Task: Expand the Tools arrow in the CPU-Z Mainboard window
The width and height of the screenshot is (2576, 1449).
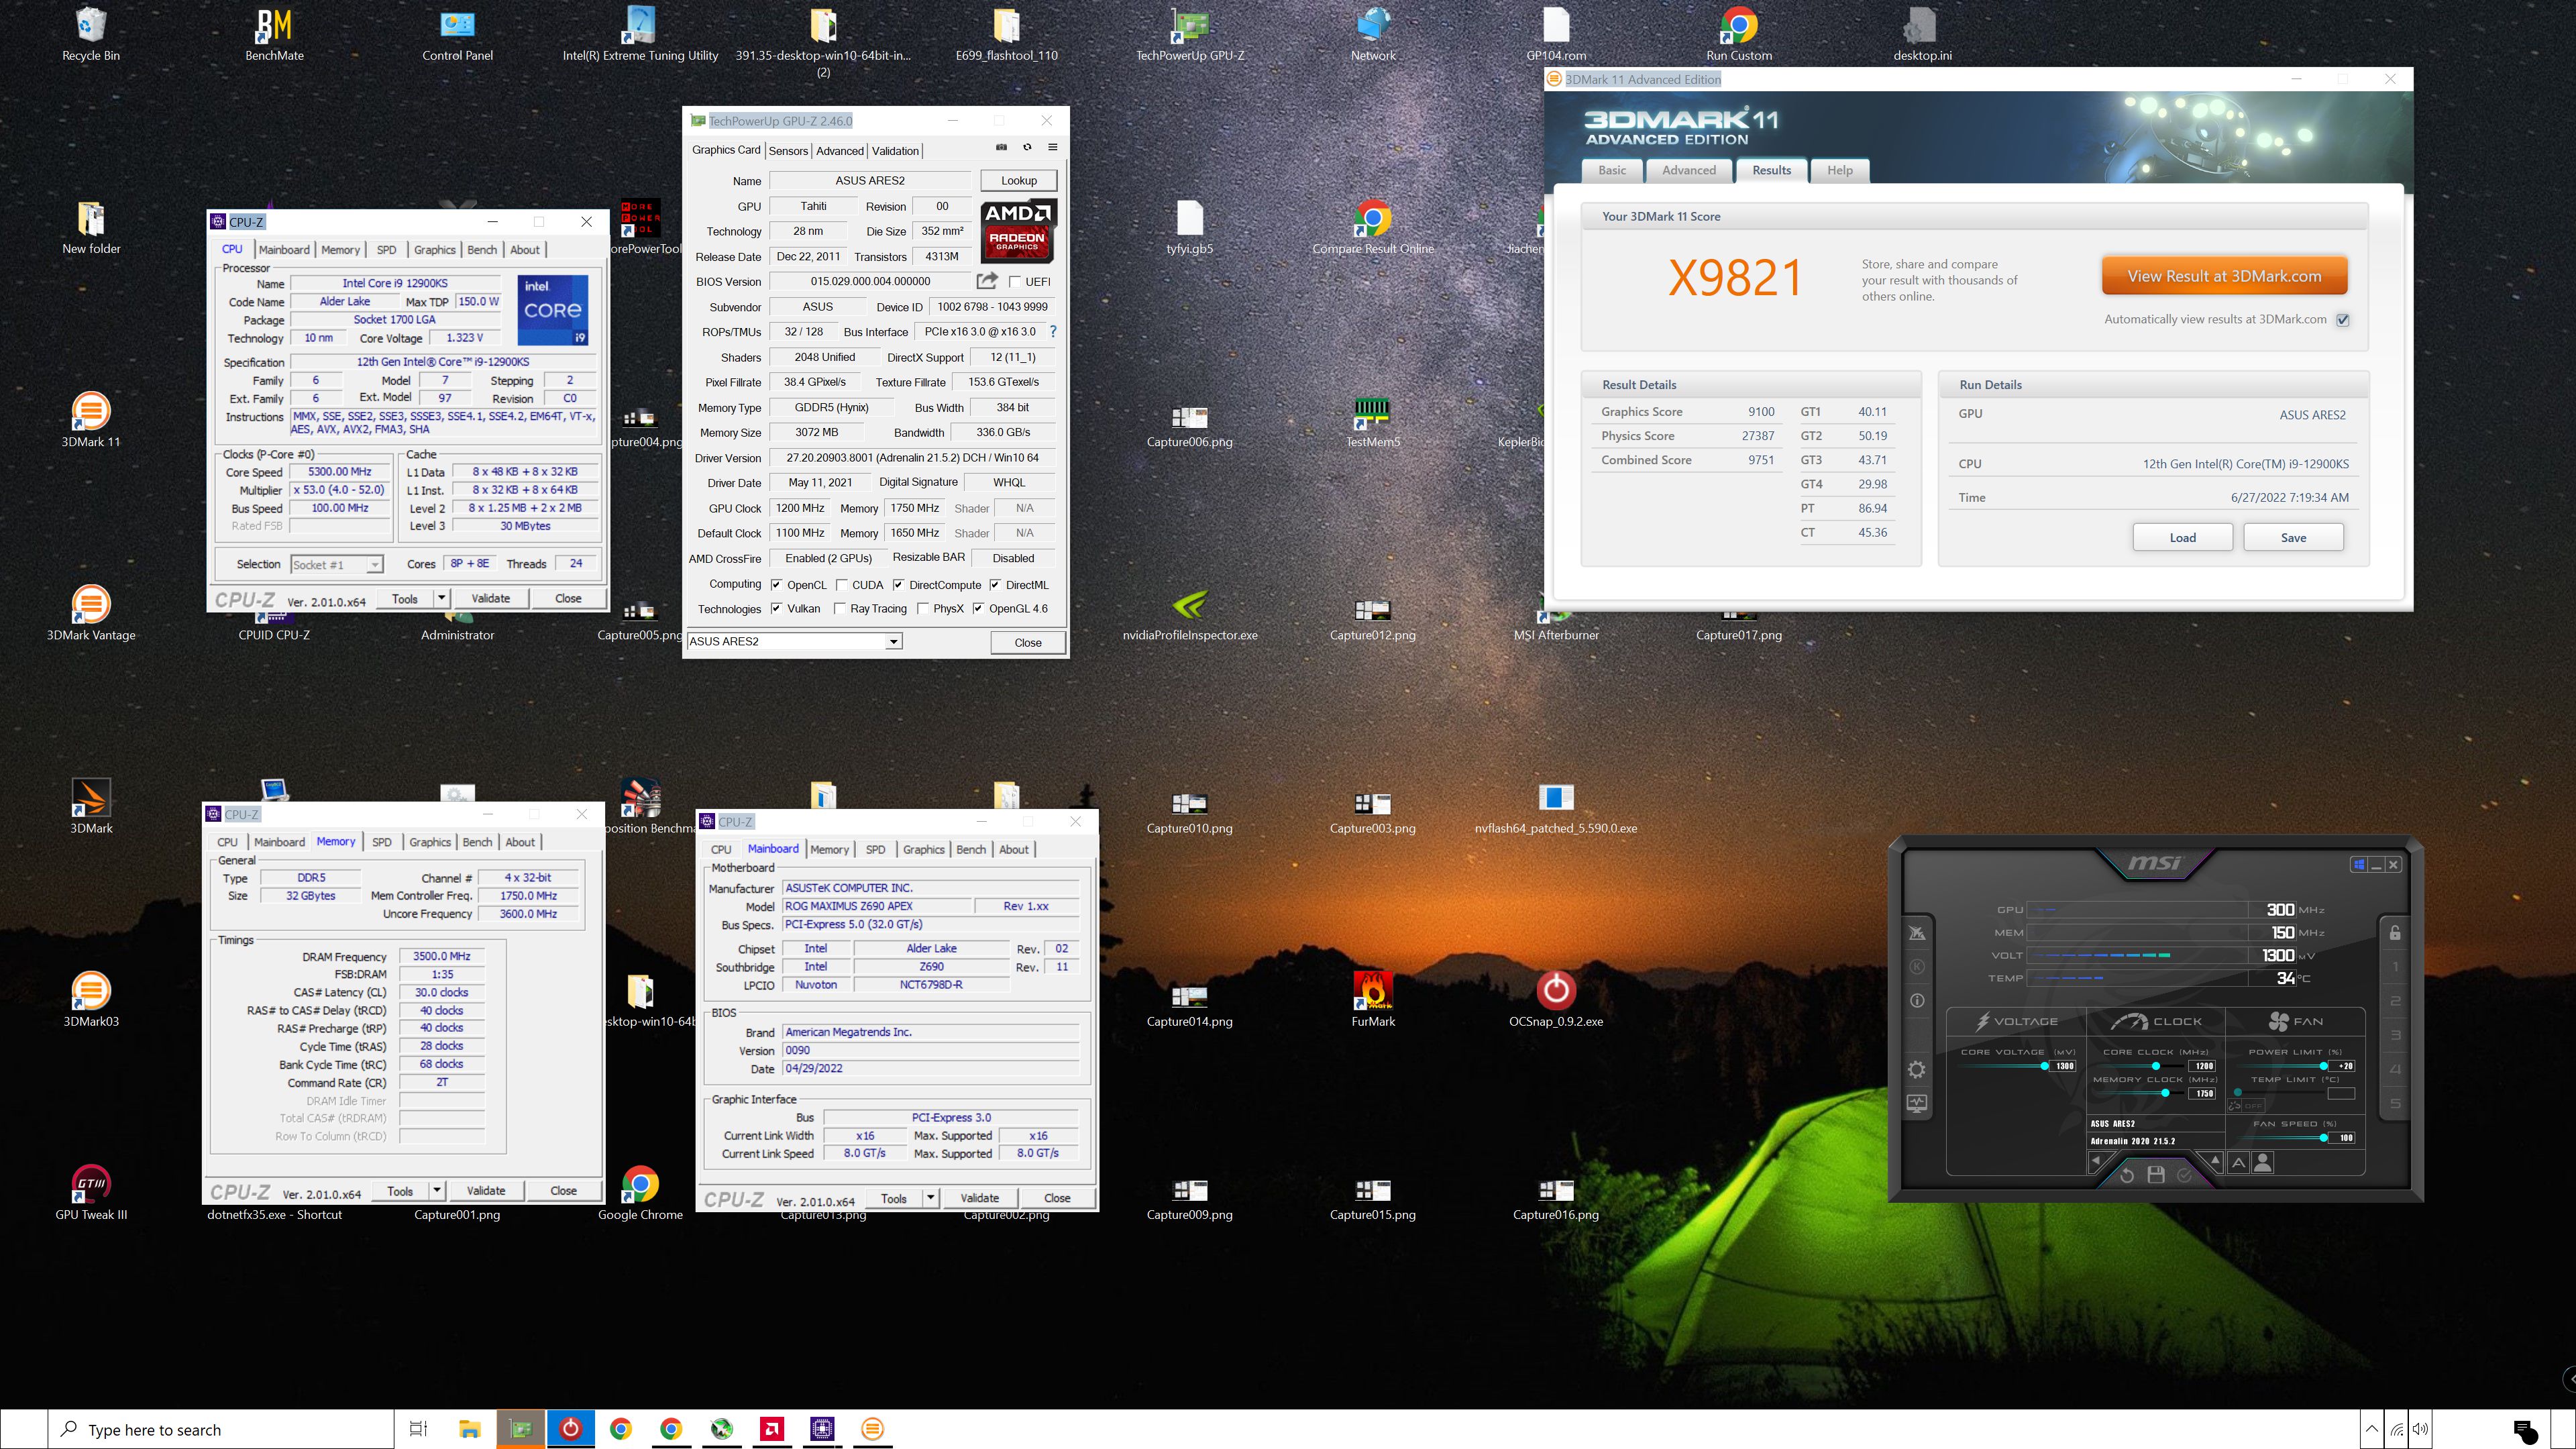Action: click(930, 1198)
